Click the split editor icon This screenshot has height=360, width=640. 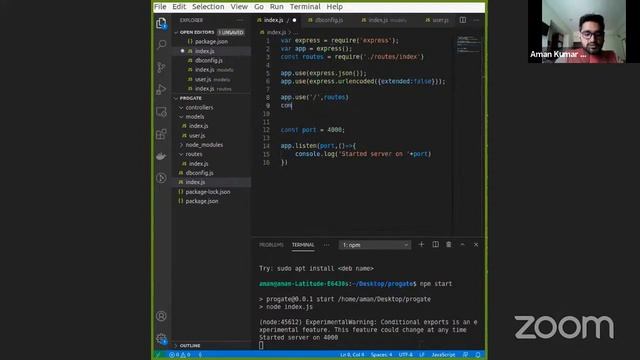[x=462, y=20]
